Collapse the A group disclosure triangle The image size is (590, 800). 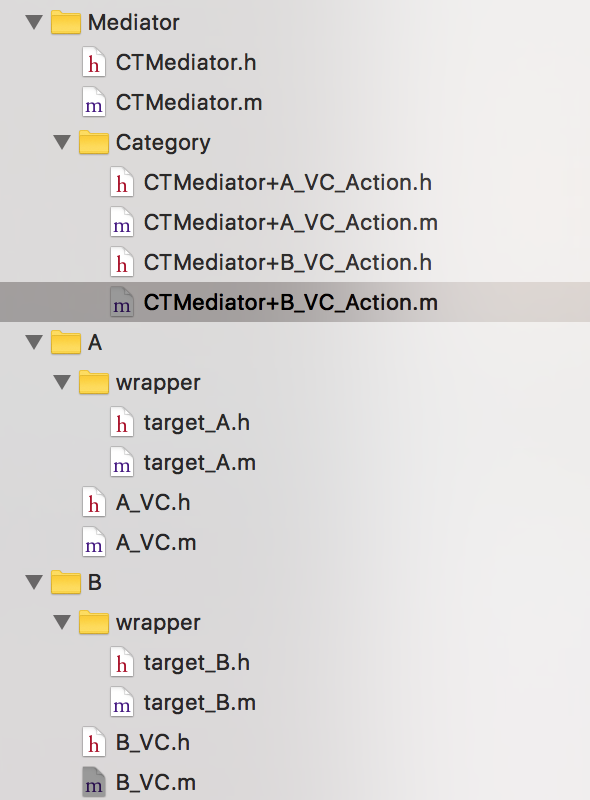(34, 342)
